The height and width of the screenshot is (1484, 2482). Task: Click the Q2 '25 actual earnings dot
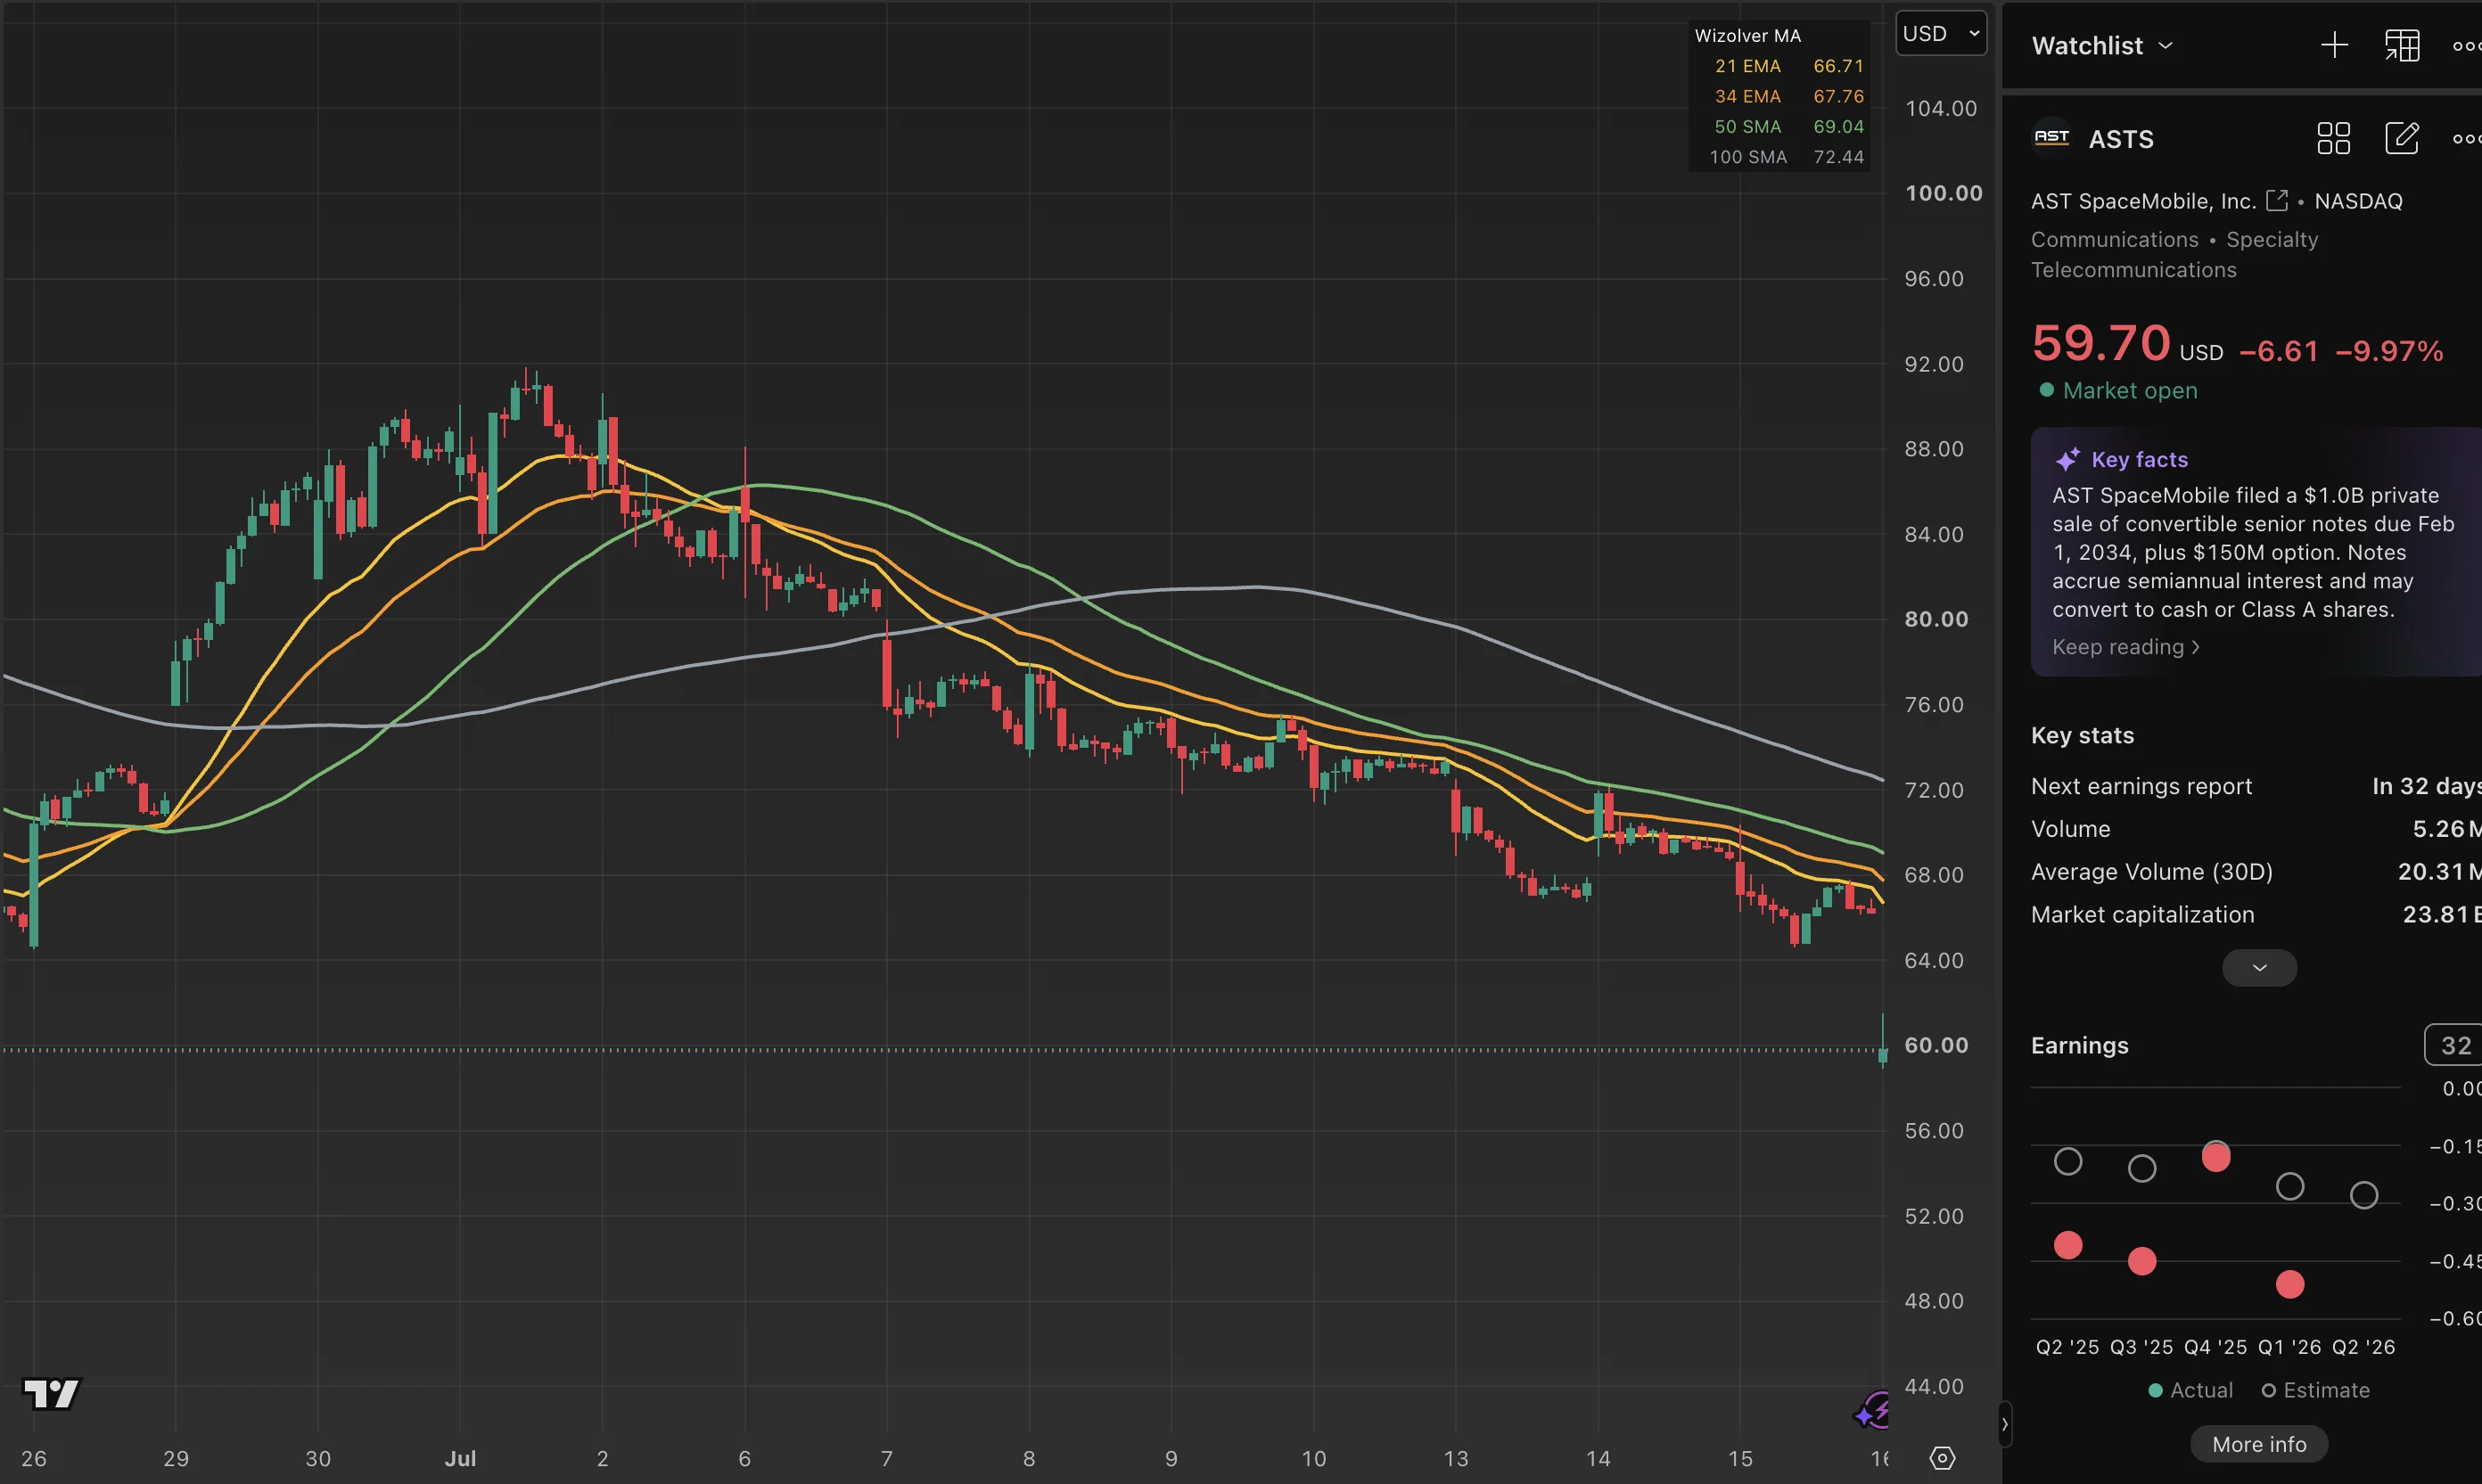coord(2068,1245)
